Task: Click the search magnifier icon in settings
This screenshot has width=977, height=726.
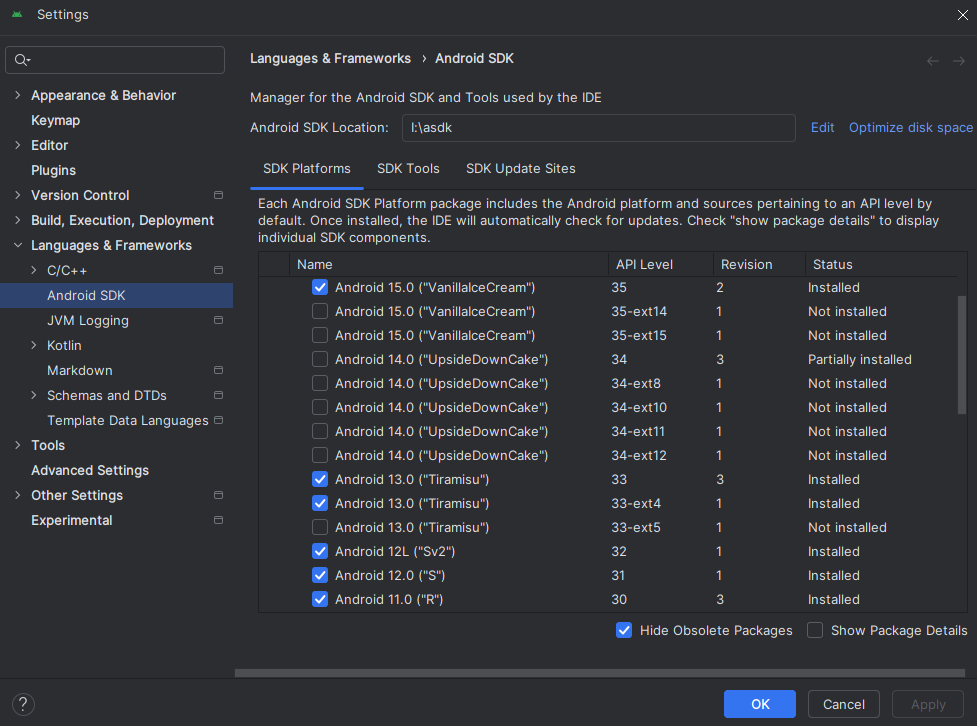Action: pos(22,60)
